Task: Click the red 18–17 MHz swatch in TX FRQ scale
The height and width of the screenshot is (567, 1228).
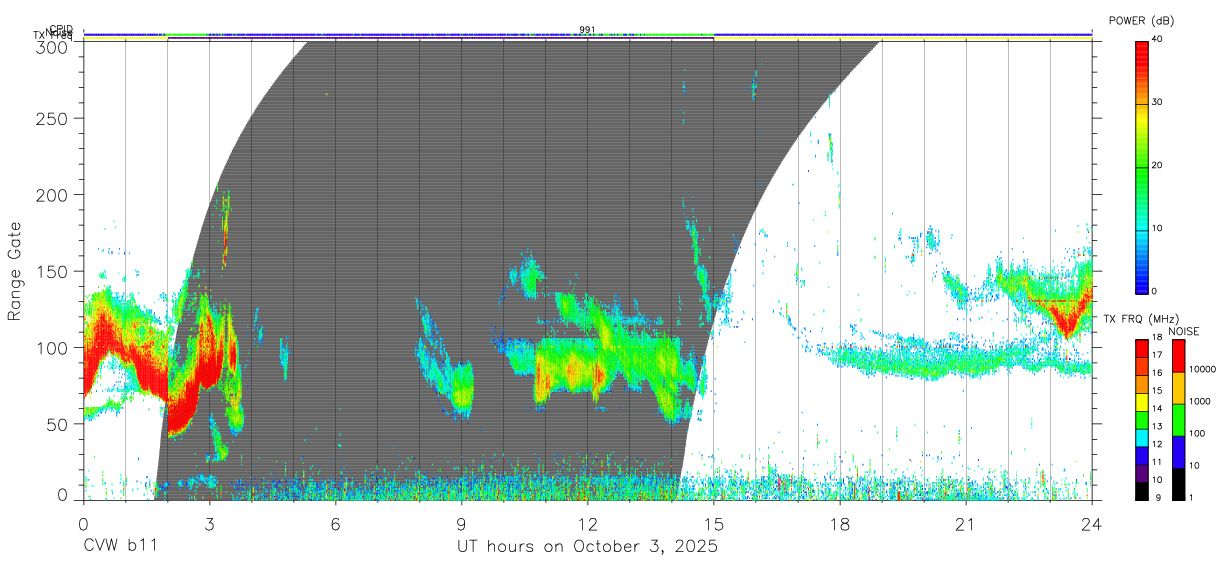Action: (1141, 349)
